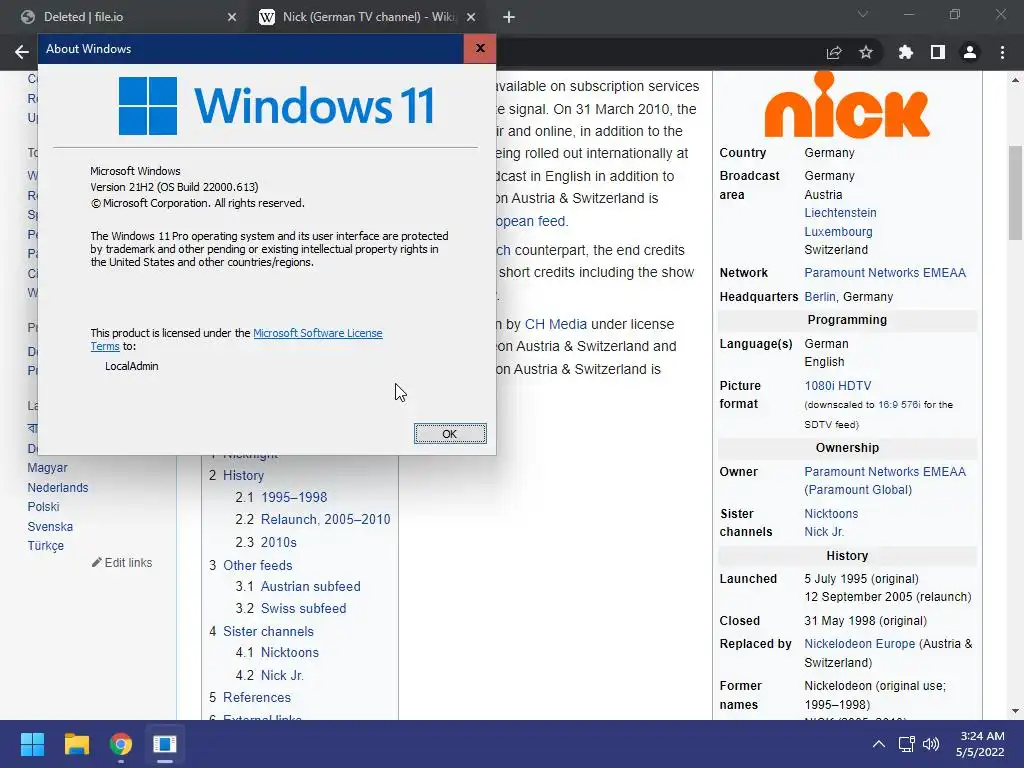This screenshot has width=1024, height=768.
Task: Open the Paramount Global link
Action: point(858,490)
